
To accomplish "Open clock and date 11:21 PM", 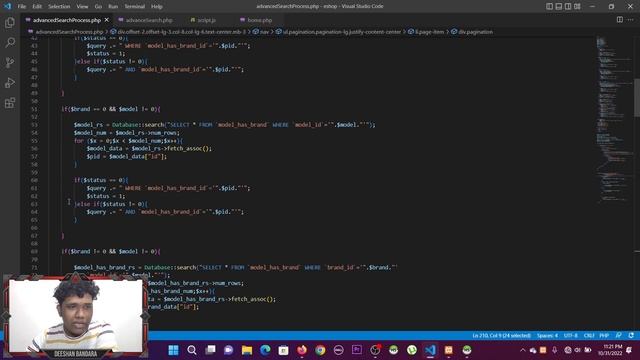I will [x=610, y=350].
